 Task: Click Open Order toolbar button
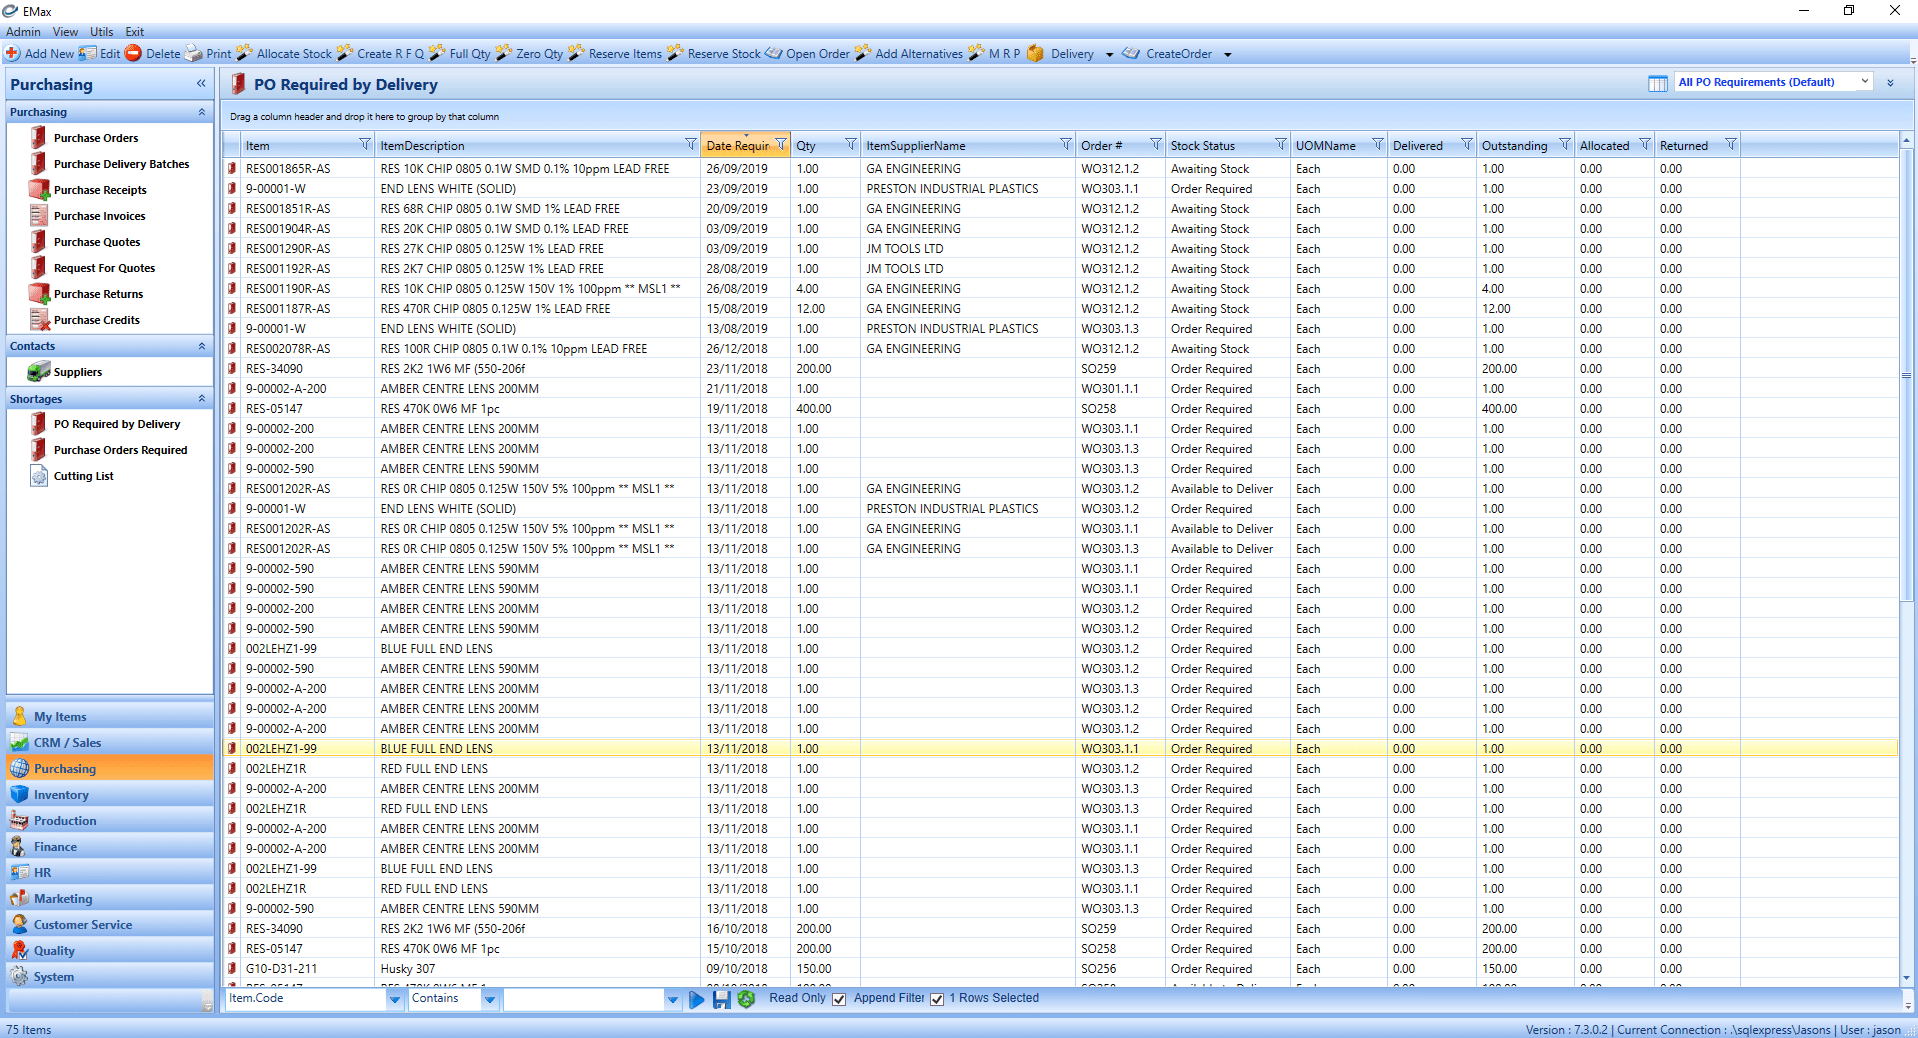pyautogui.click(x=808, y=54)
